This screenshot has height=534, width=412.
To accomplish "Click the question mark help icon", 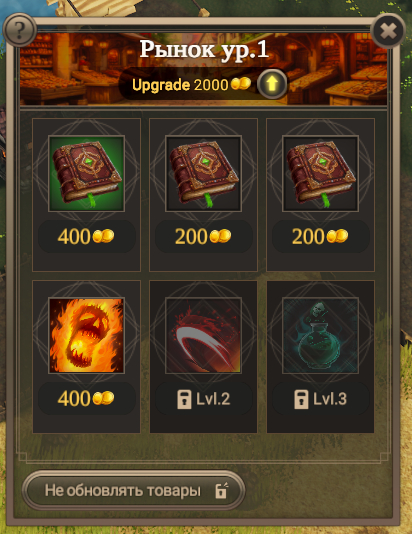I will pyautogui.click(x=19, y=30).
